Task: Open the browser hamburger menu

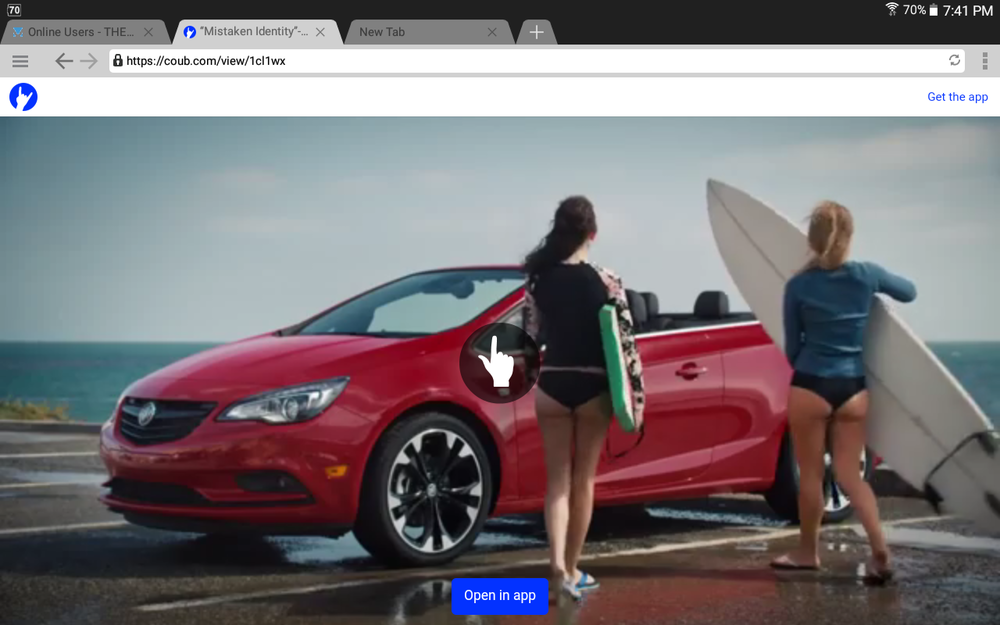Action: click(20, 61)
